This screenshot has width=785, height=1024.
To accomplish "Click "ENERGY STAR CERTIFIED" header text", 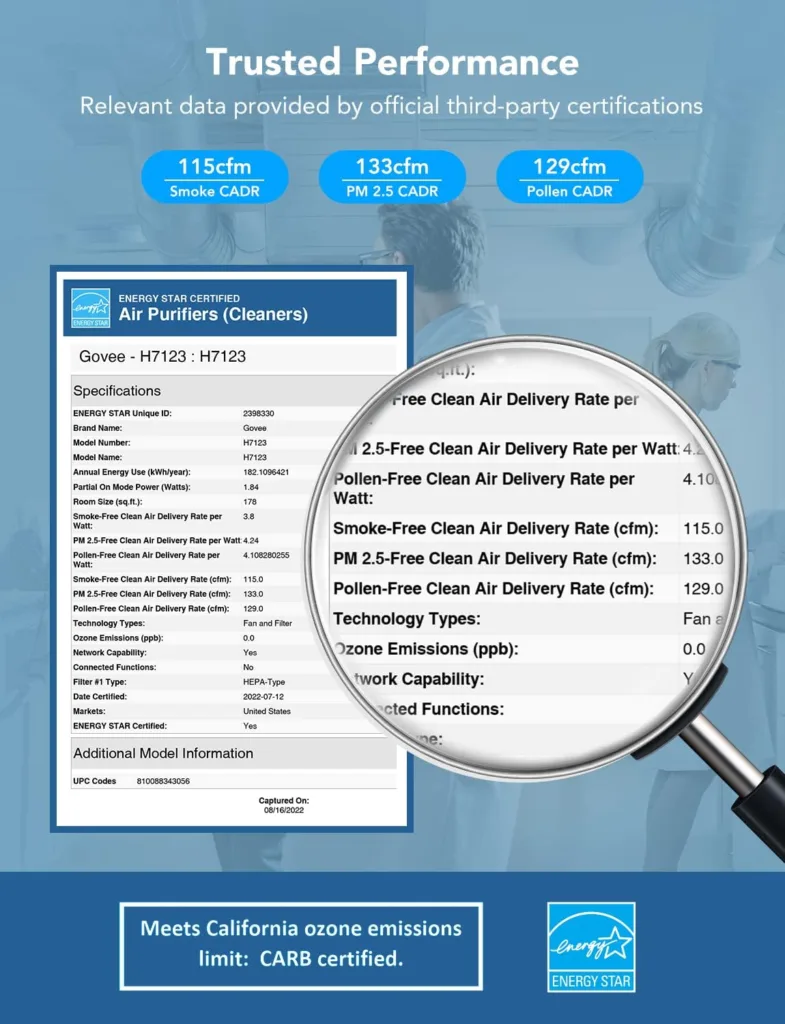I will [x=179, y=298].
